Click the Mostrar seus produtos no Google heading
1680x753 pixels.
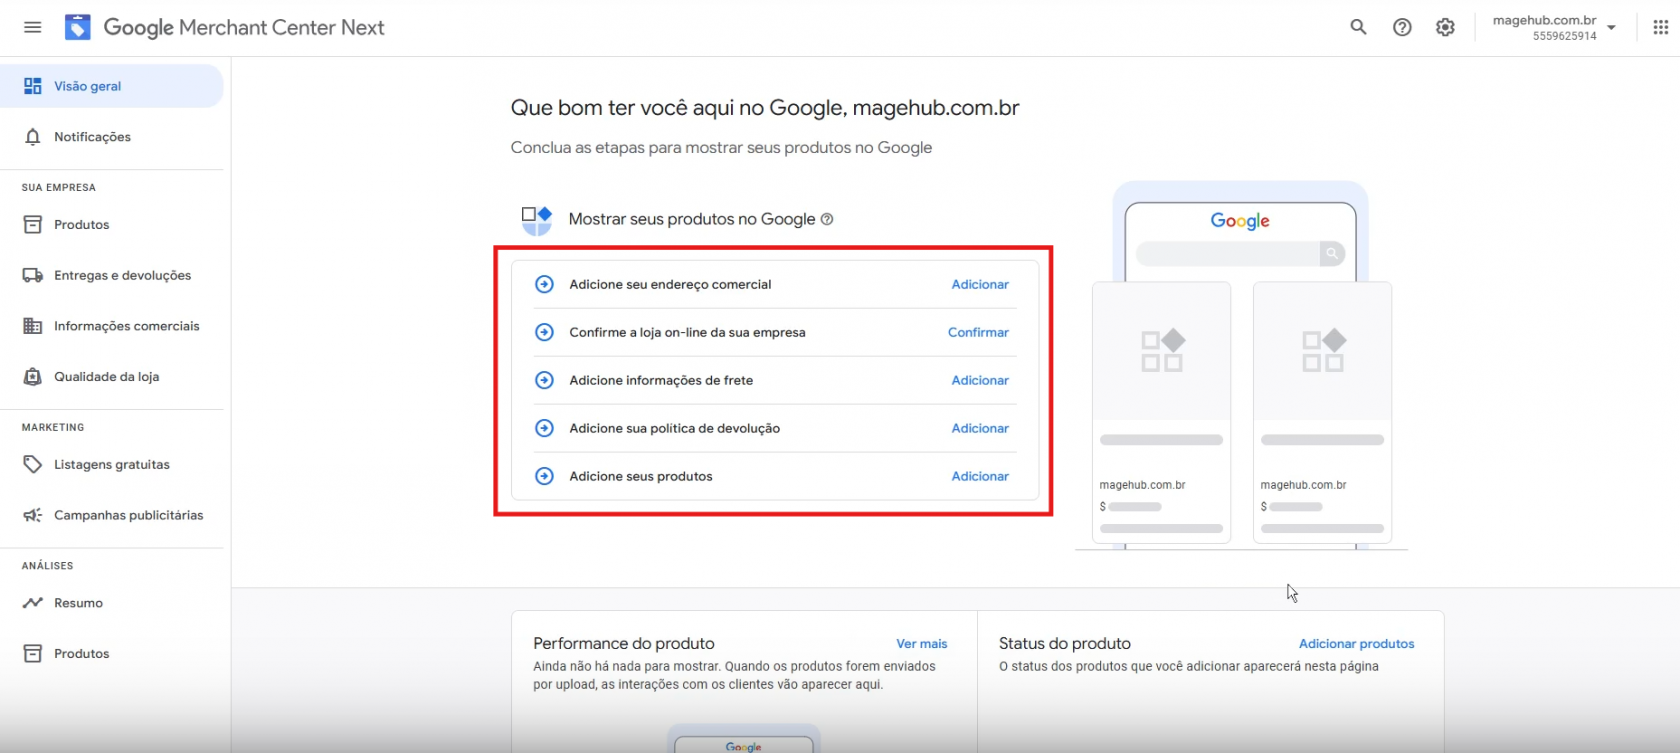pos(692,219)
